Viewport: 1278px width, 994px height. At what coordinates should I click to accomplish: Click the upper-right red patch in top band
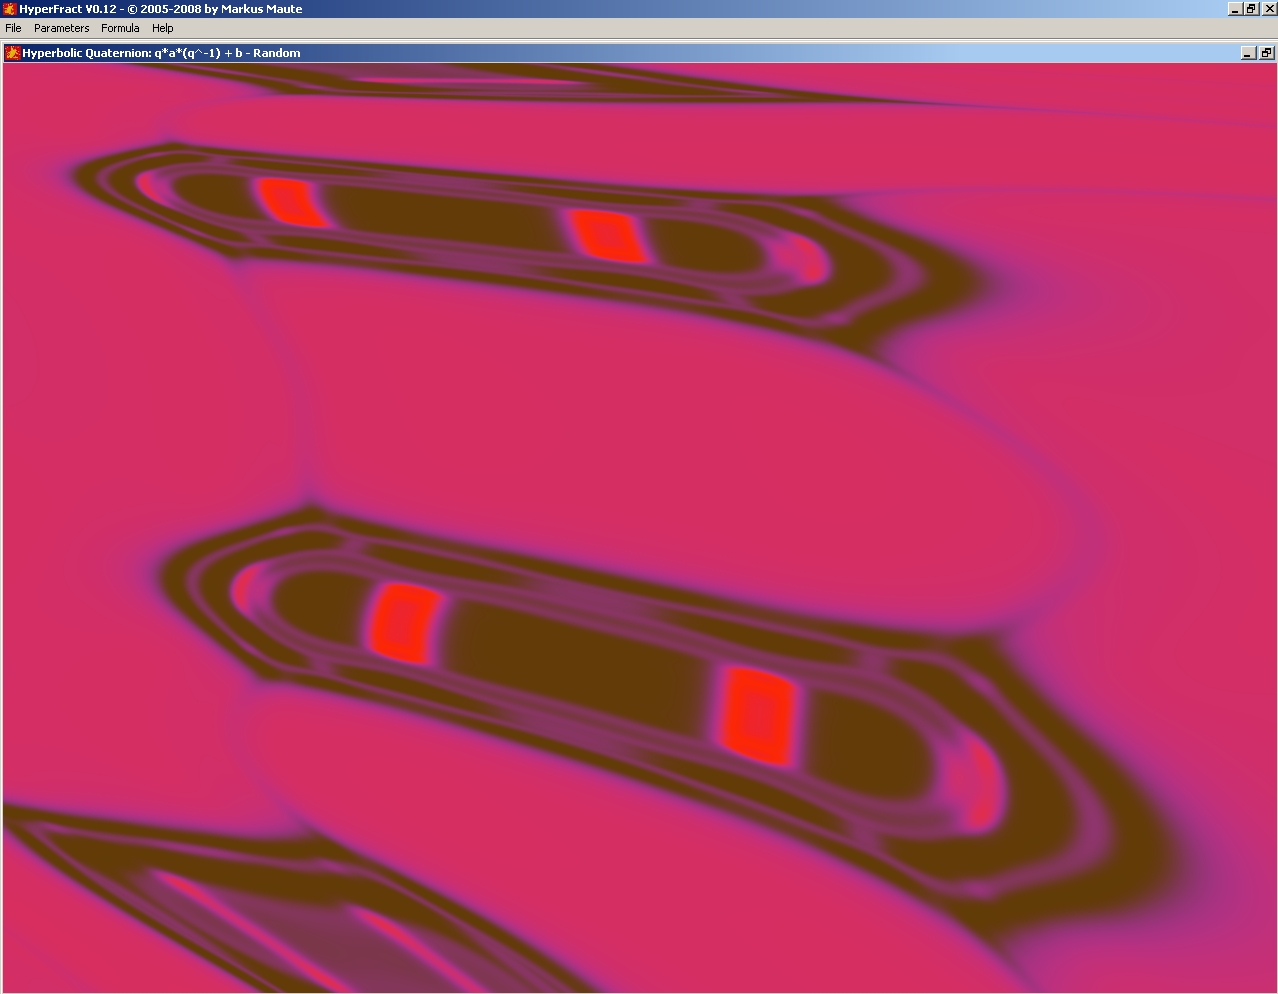pos(607,237)
